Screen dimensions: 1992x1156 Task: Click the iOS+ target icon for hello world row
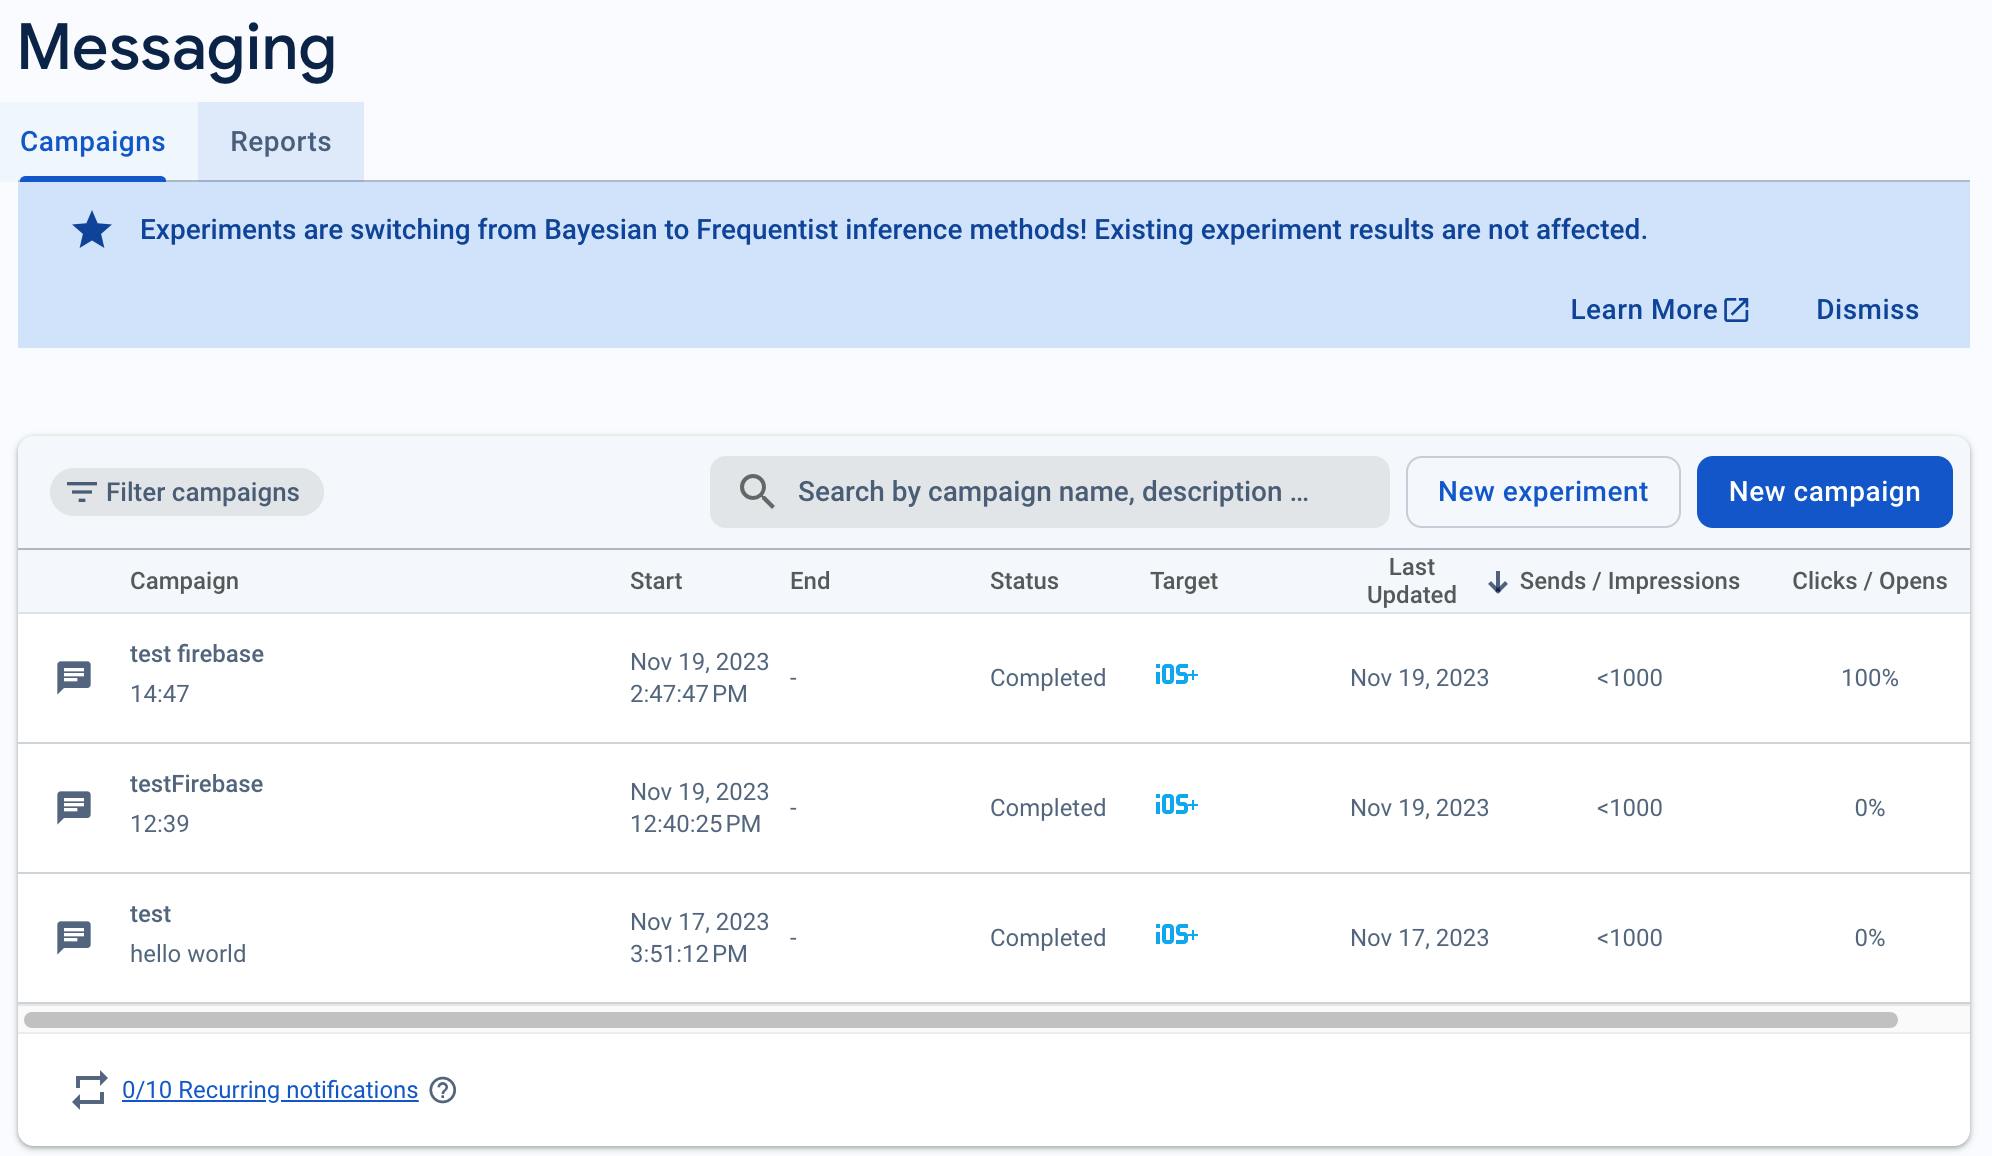(1176, 936)
